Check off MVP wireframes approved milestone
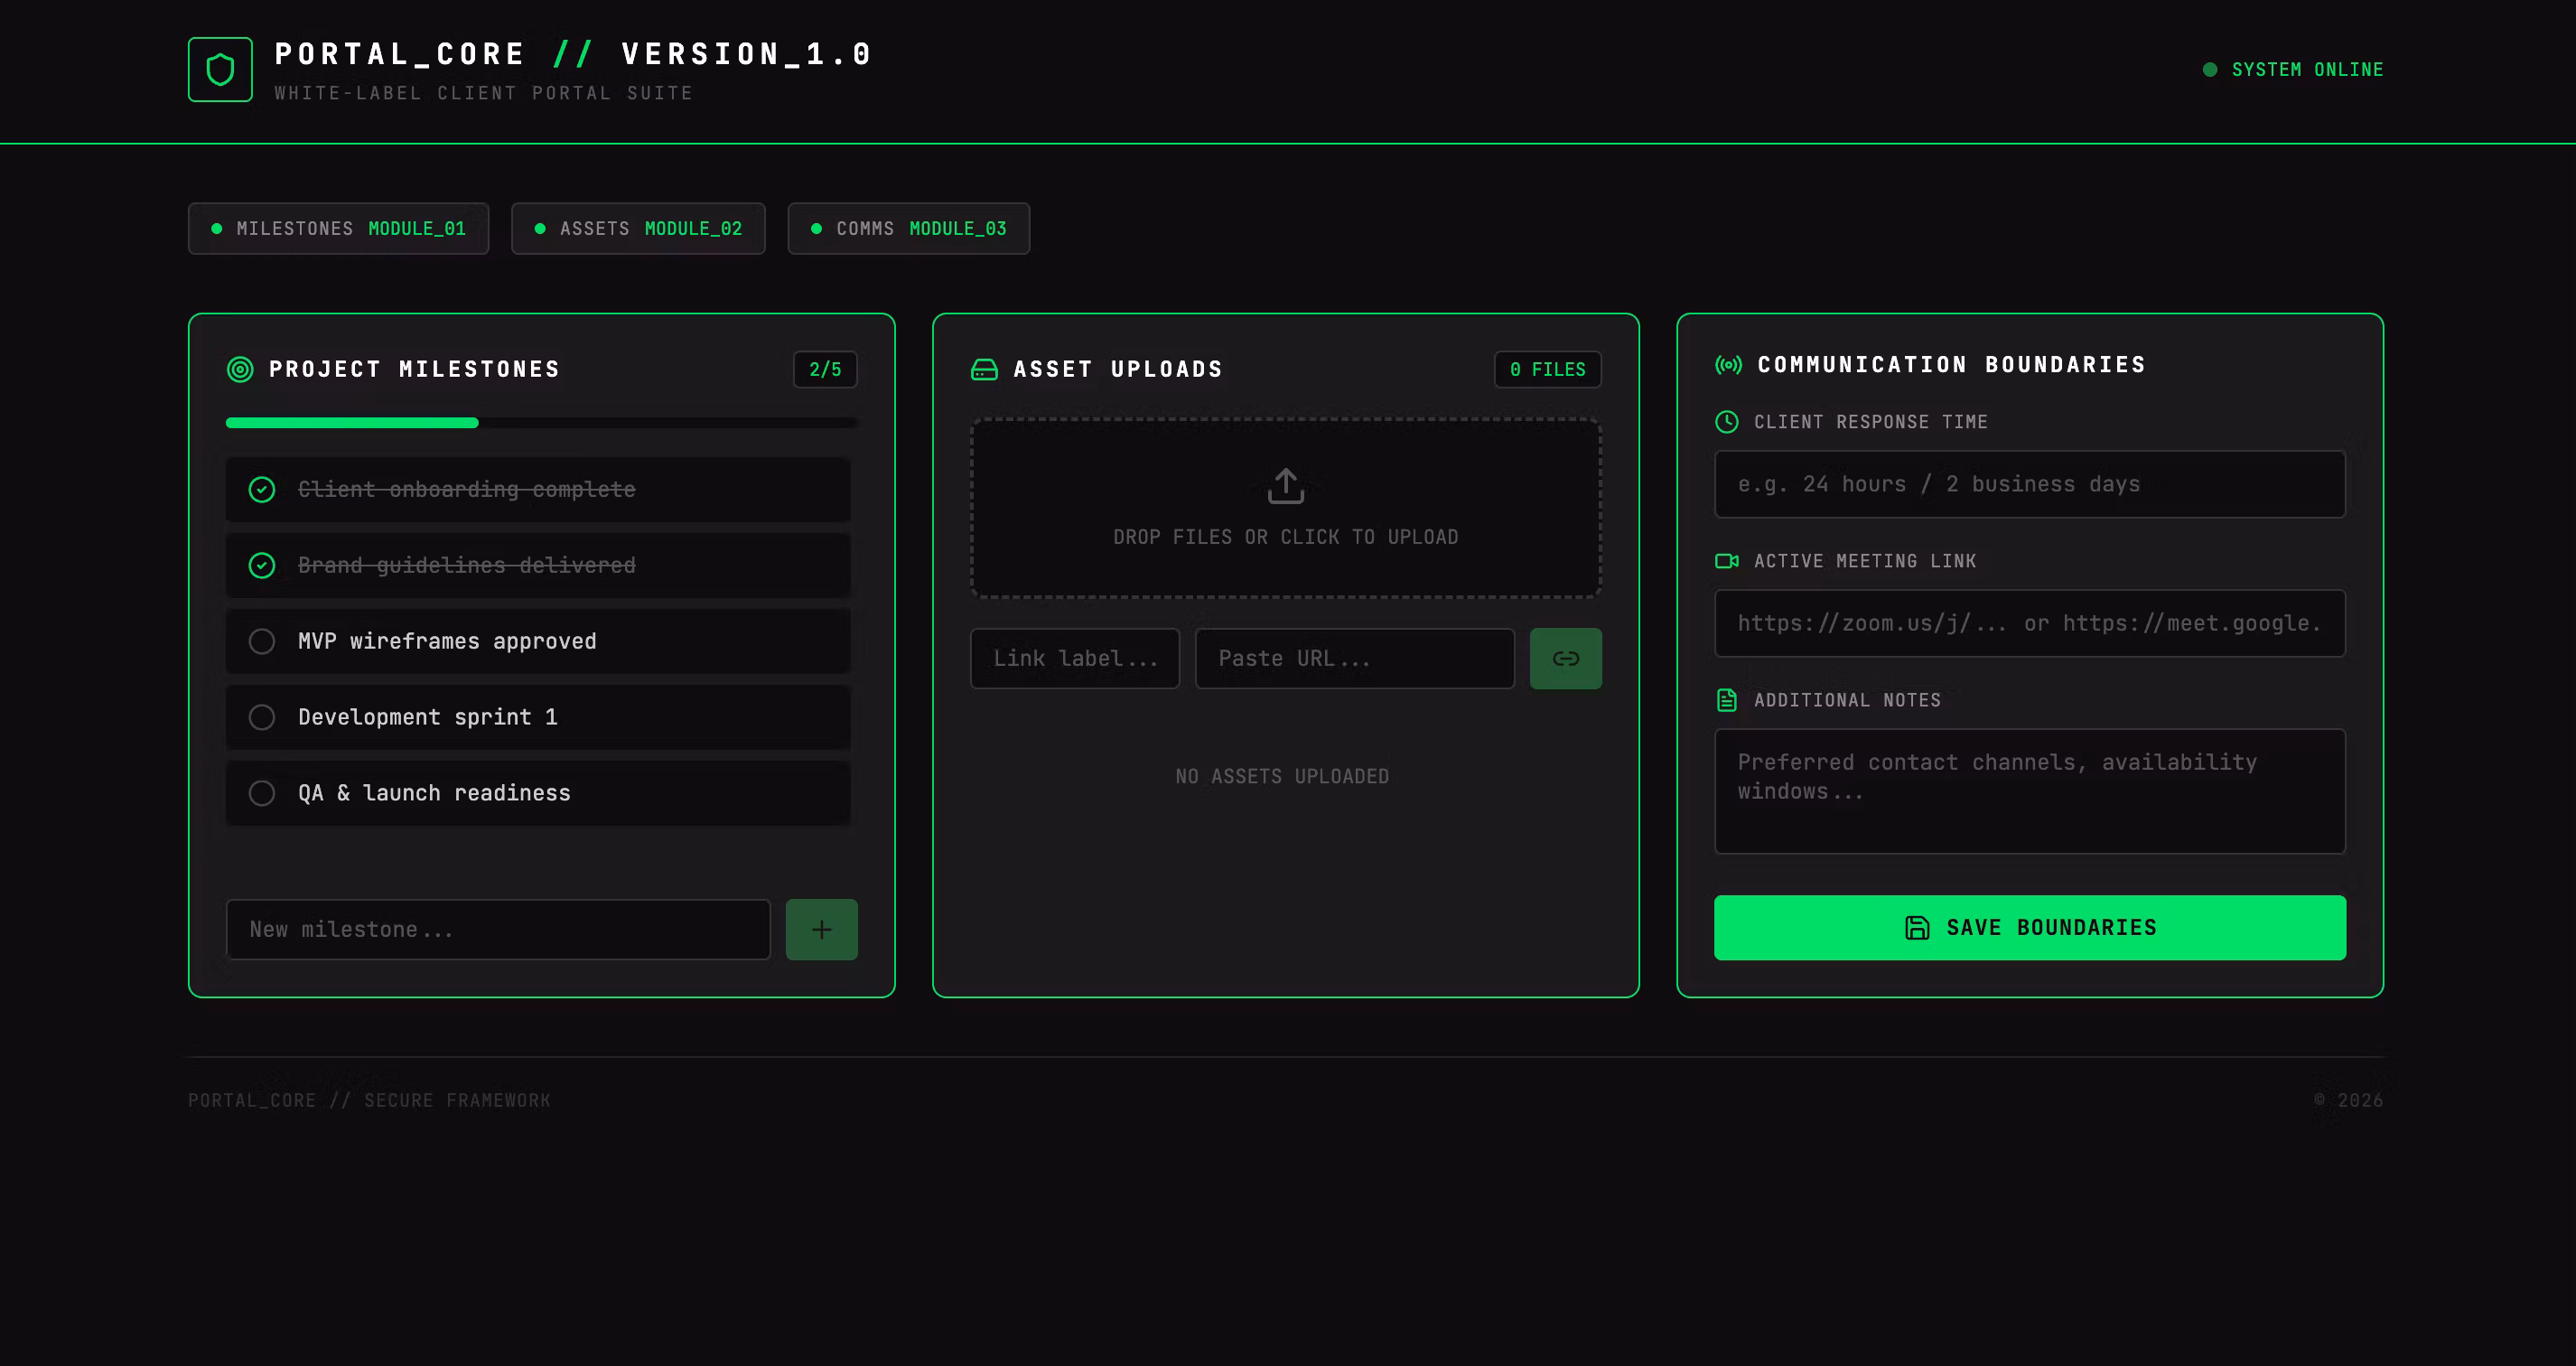Image resolution: width=2576 pixels, height=1366 pixels. (261, 641)
